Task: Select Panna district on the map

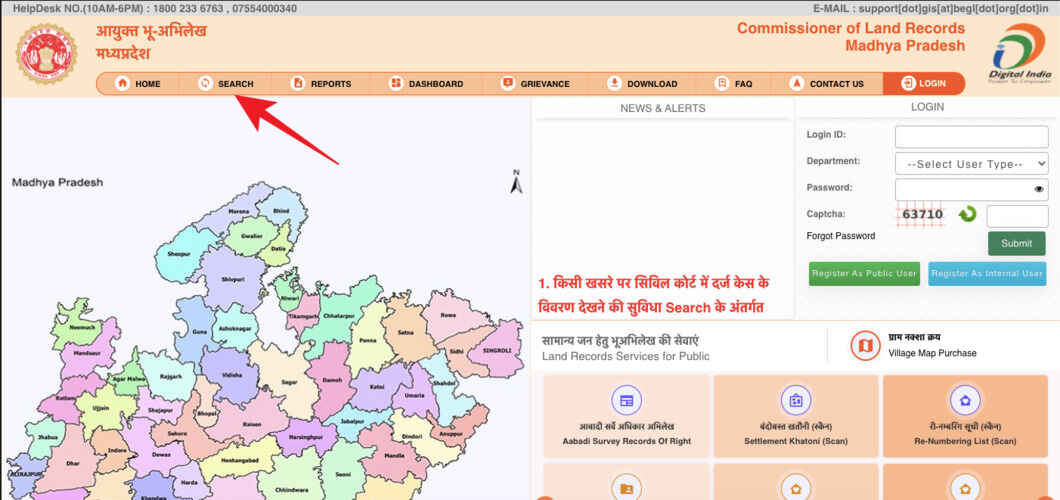Action: pyautogui.click(x=367, y=341)
